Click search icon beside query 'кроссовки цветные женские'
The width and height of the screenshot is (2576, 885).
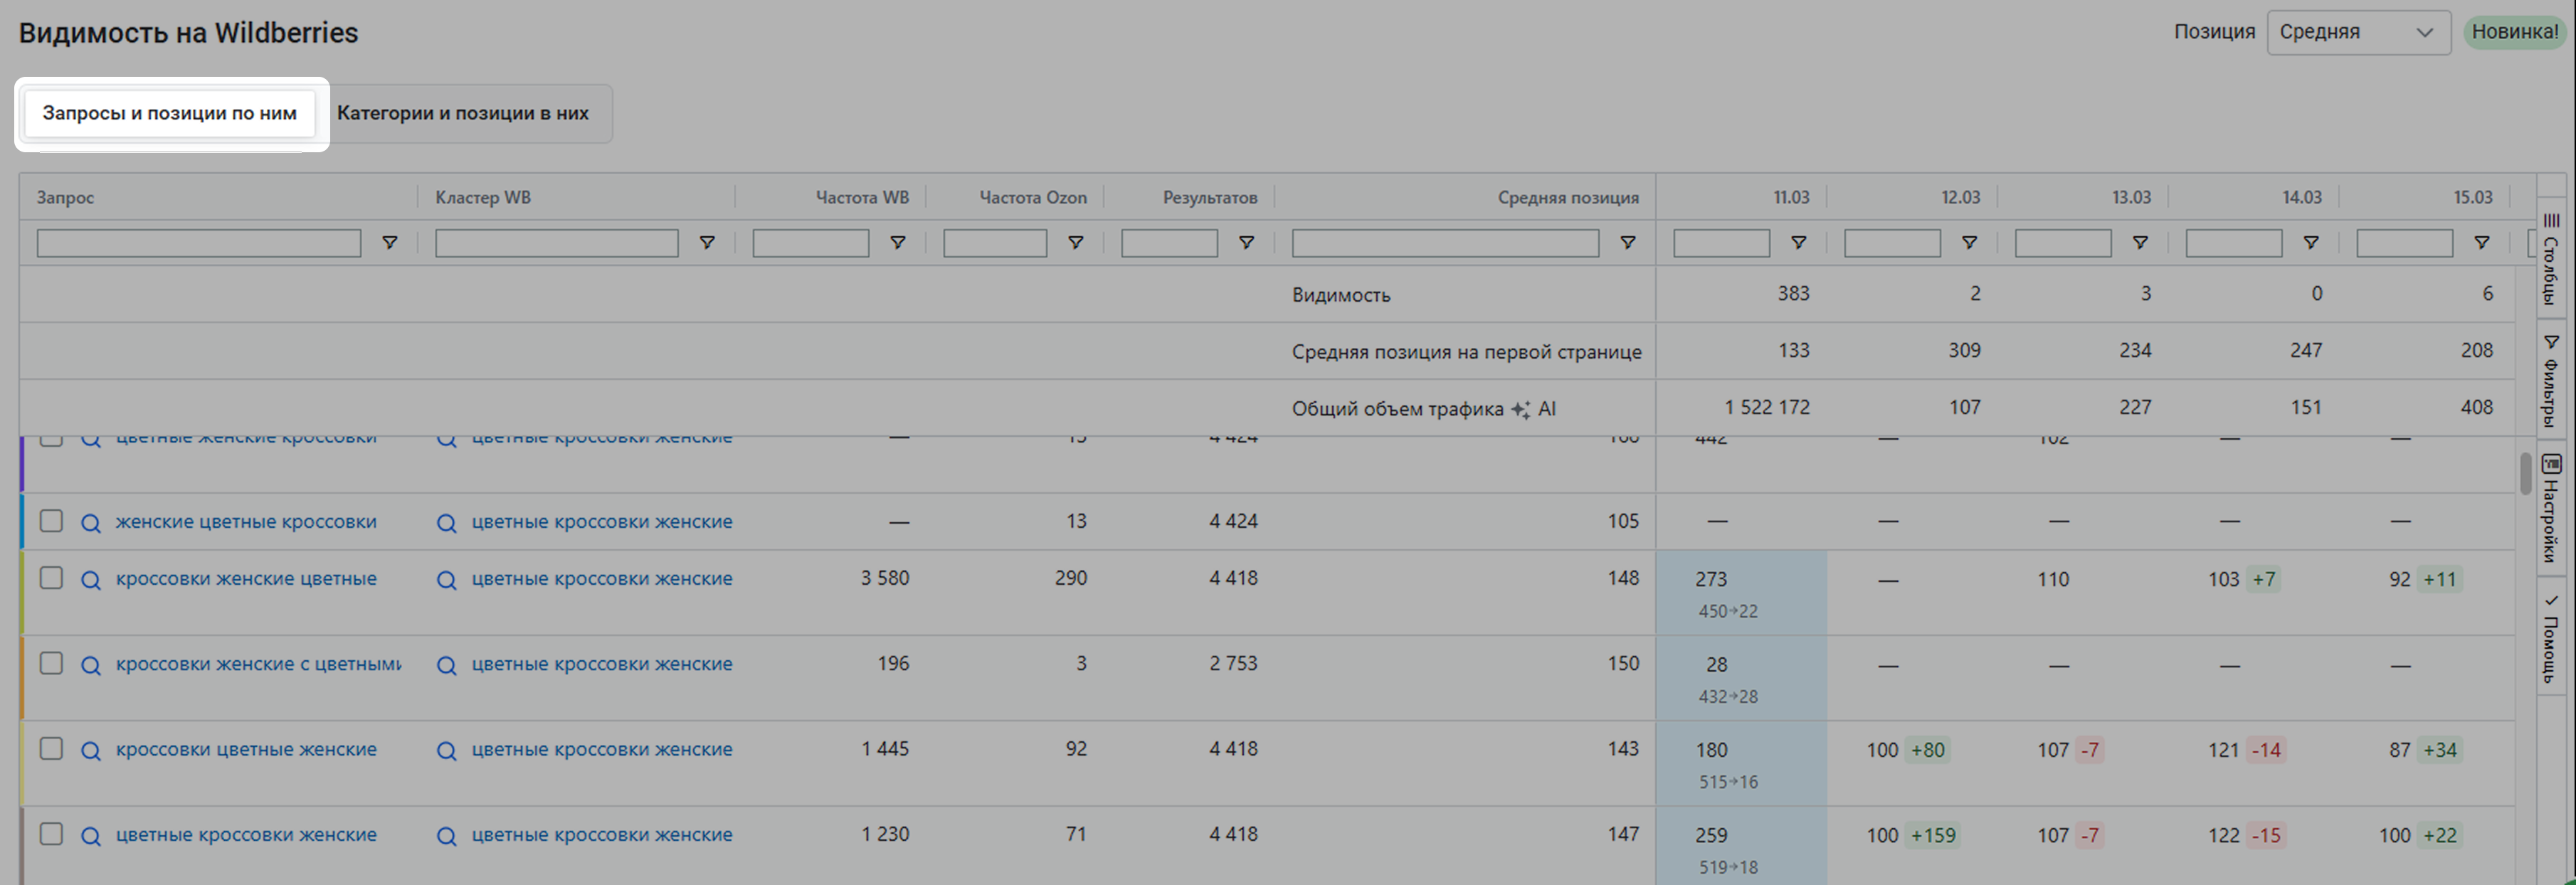[x=91, y=751]
